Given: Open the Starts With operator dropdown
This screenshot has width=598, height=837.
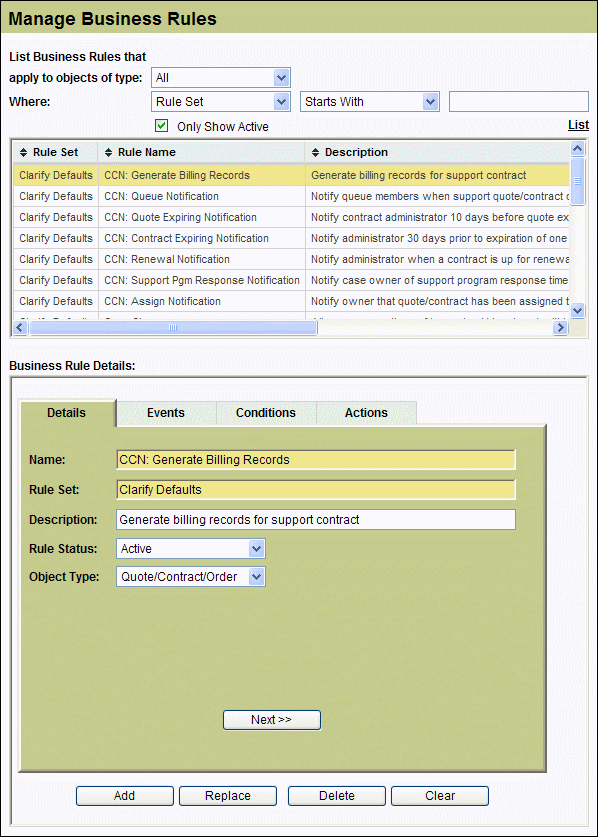Looking at the screenshot, I should click(370, 101).
